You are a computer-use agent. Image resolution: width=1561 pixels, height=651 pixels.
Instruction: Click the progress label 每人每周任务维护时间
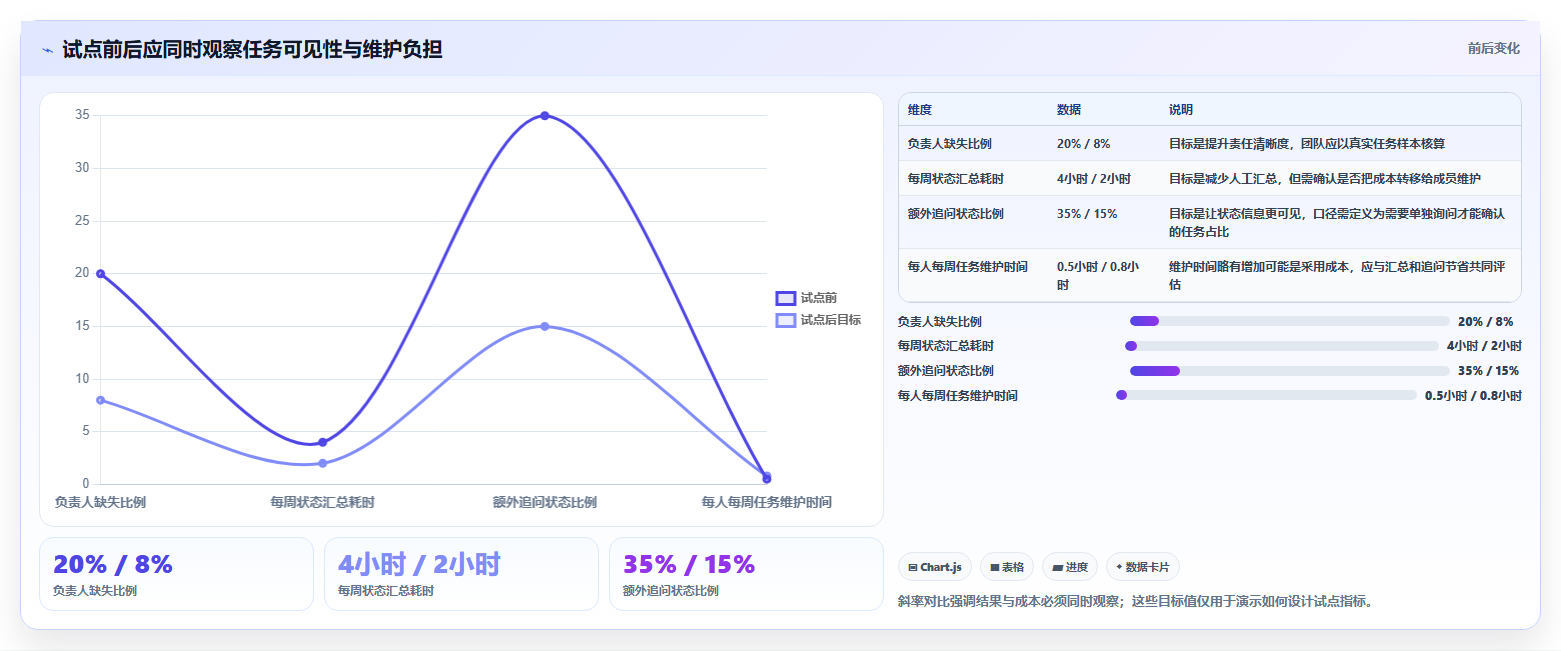point(958,396)
